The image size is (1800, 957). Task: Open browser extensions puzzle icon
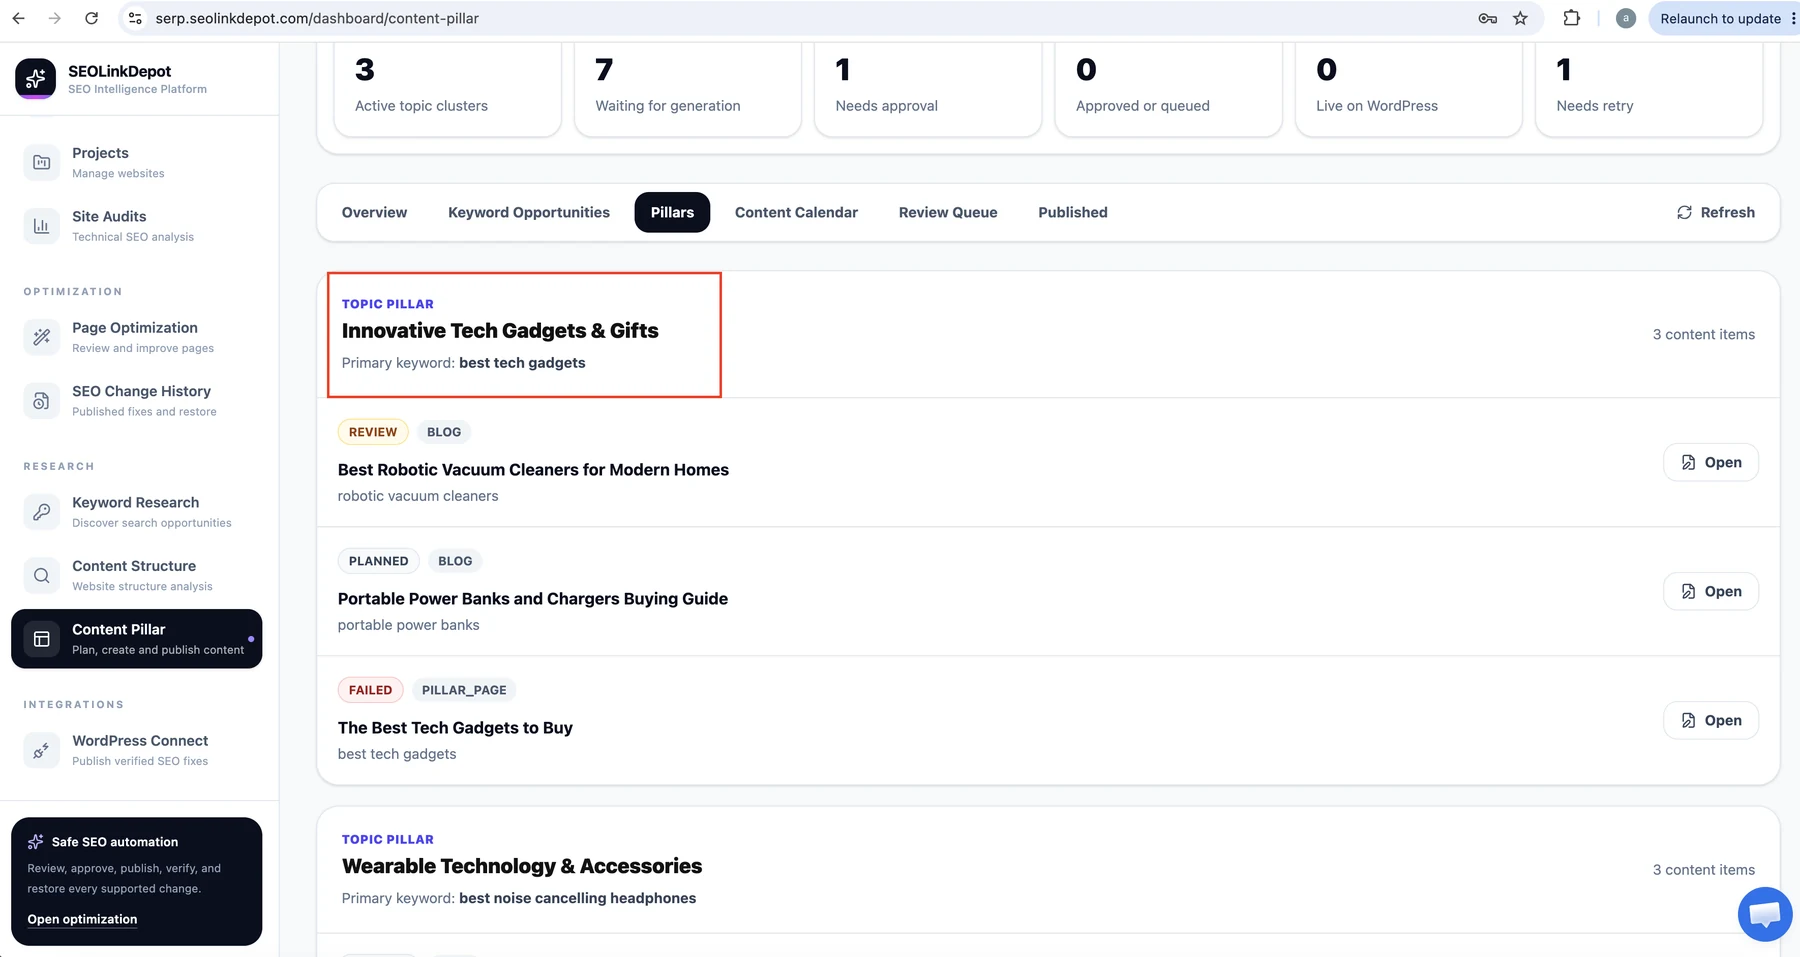pos(1571,18)
